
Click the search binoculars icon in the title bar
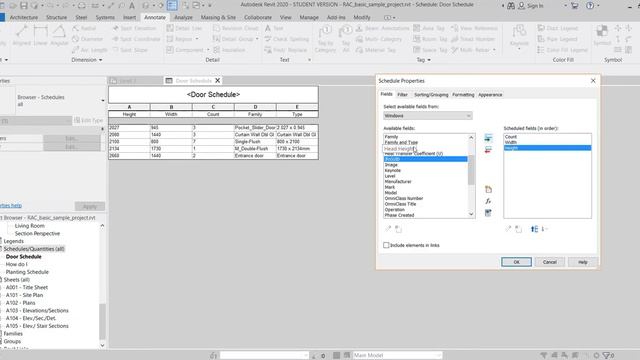click(x=511, y=6)
